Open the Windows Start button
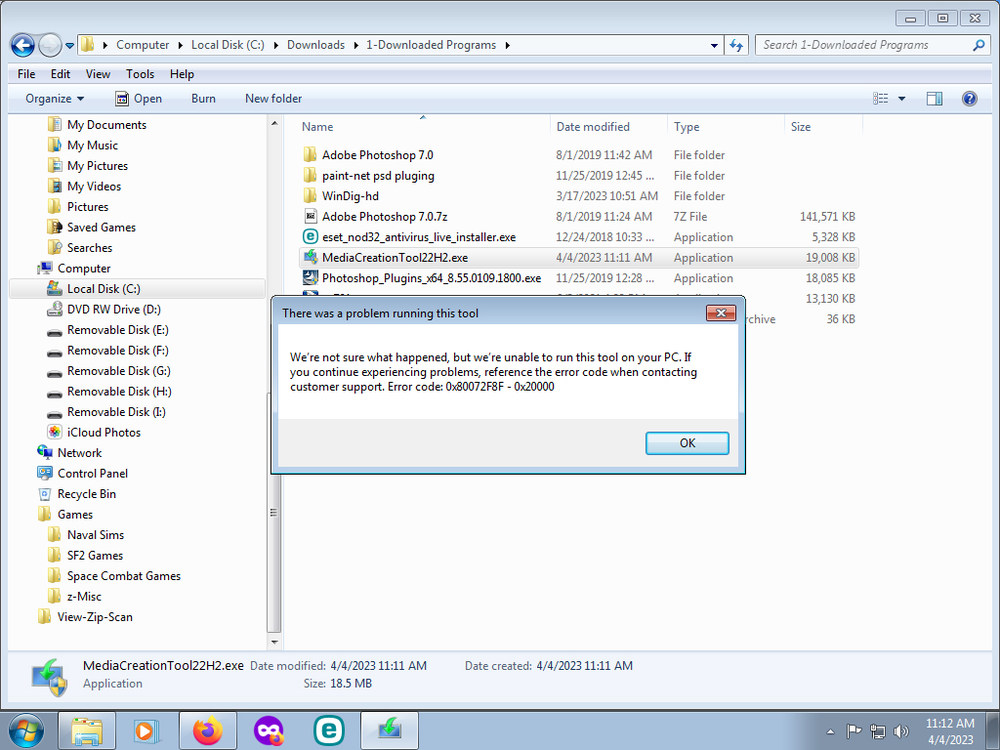The image size is (1000, 750). coord(26,730)
